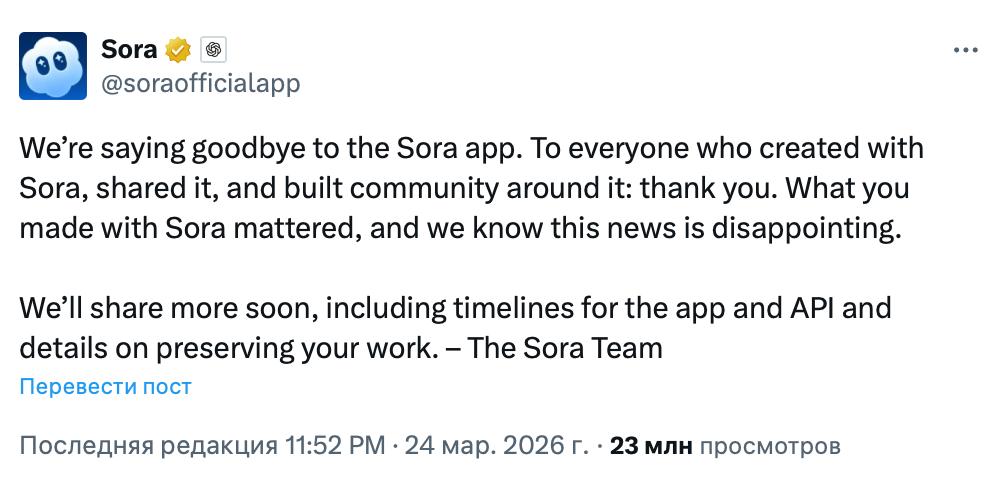Click the 24 мар. 2026 г. date

coord(496,445)
